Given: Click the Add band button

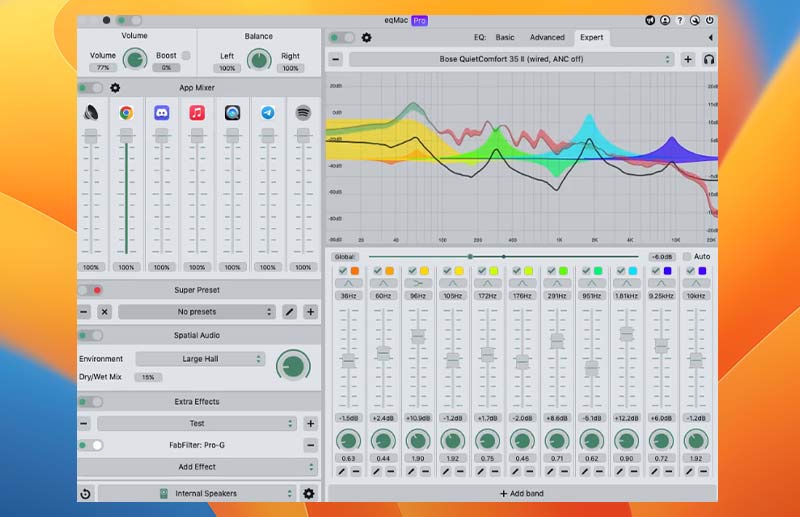Looking at the screenshot, I should 521,494.
